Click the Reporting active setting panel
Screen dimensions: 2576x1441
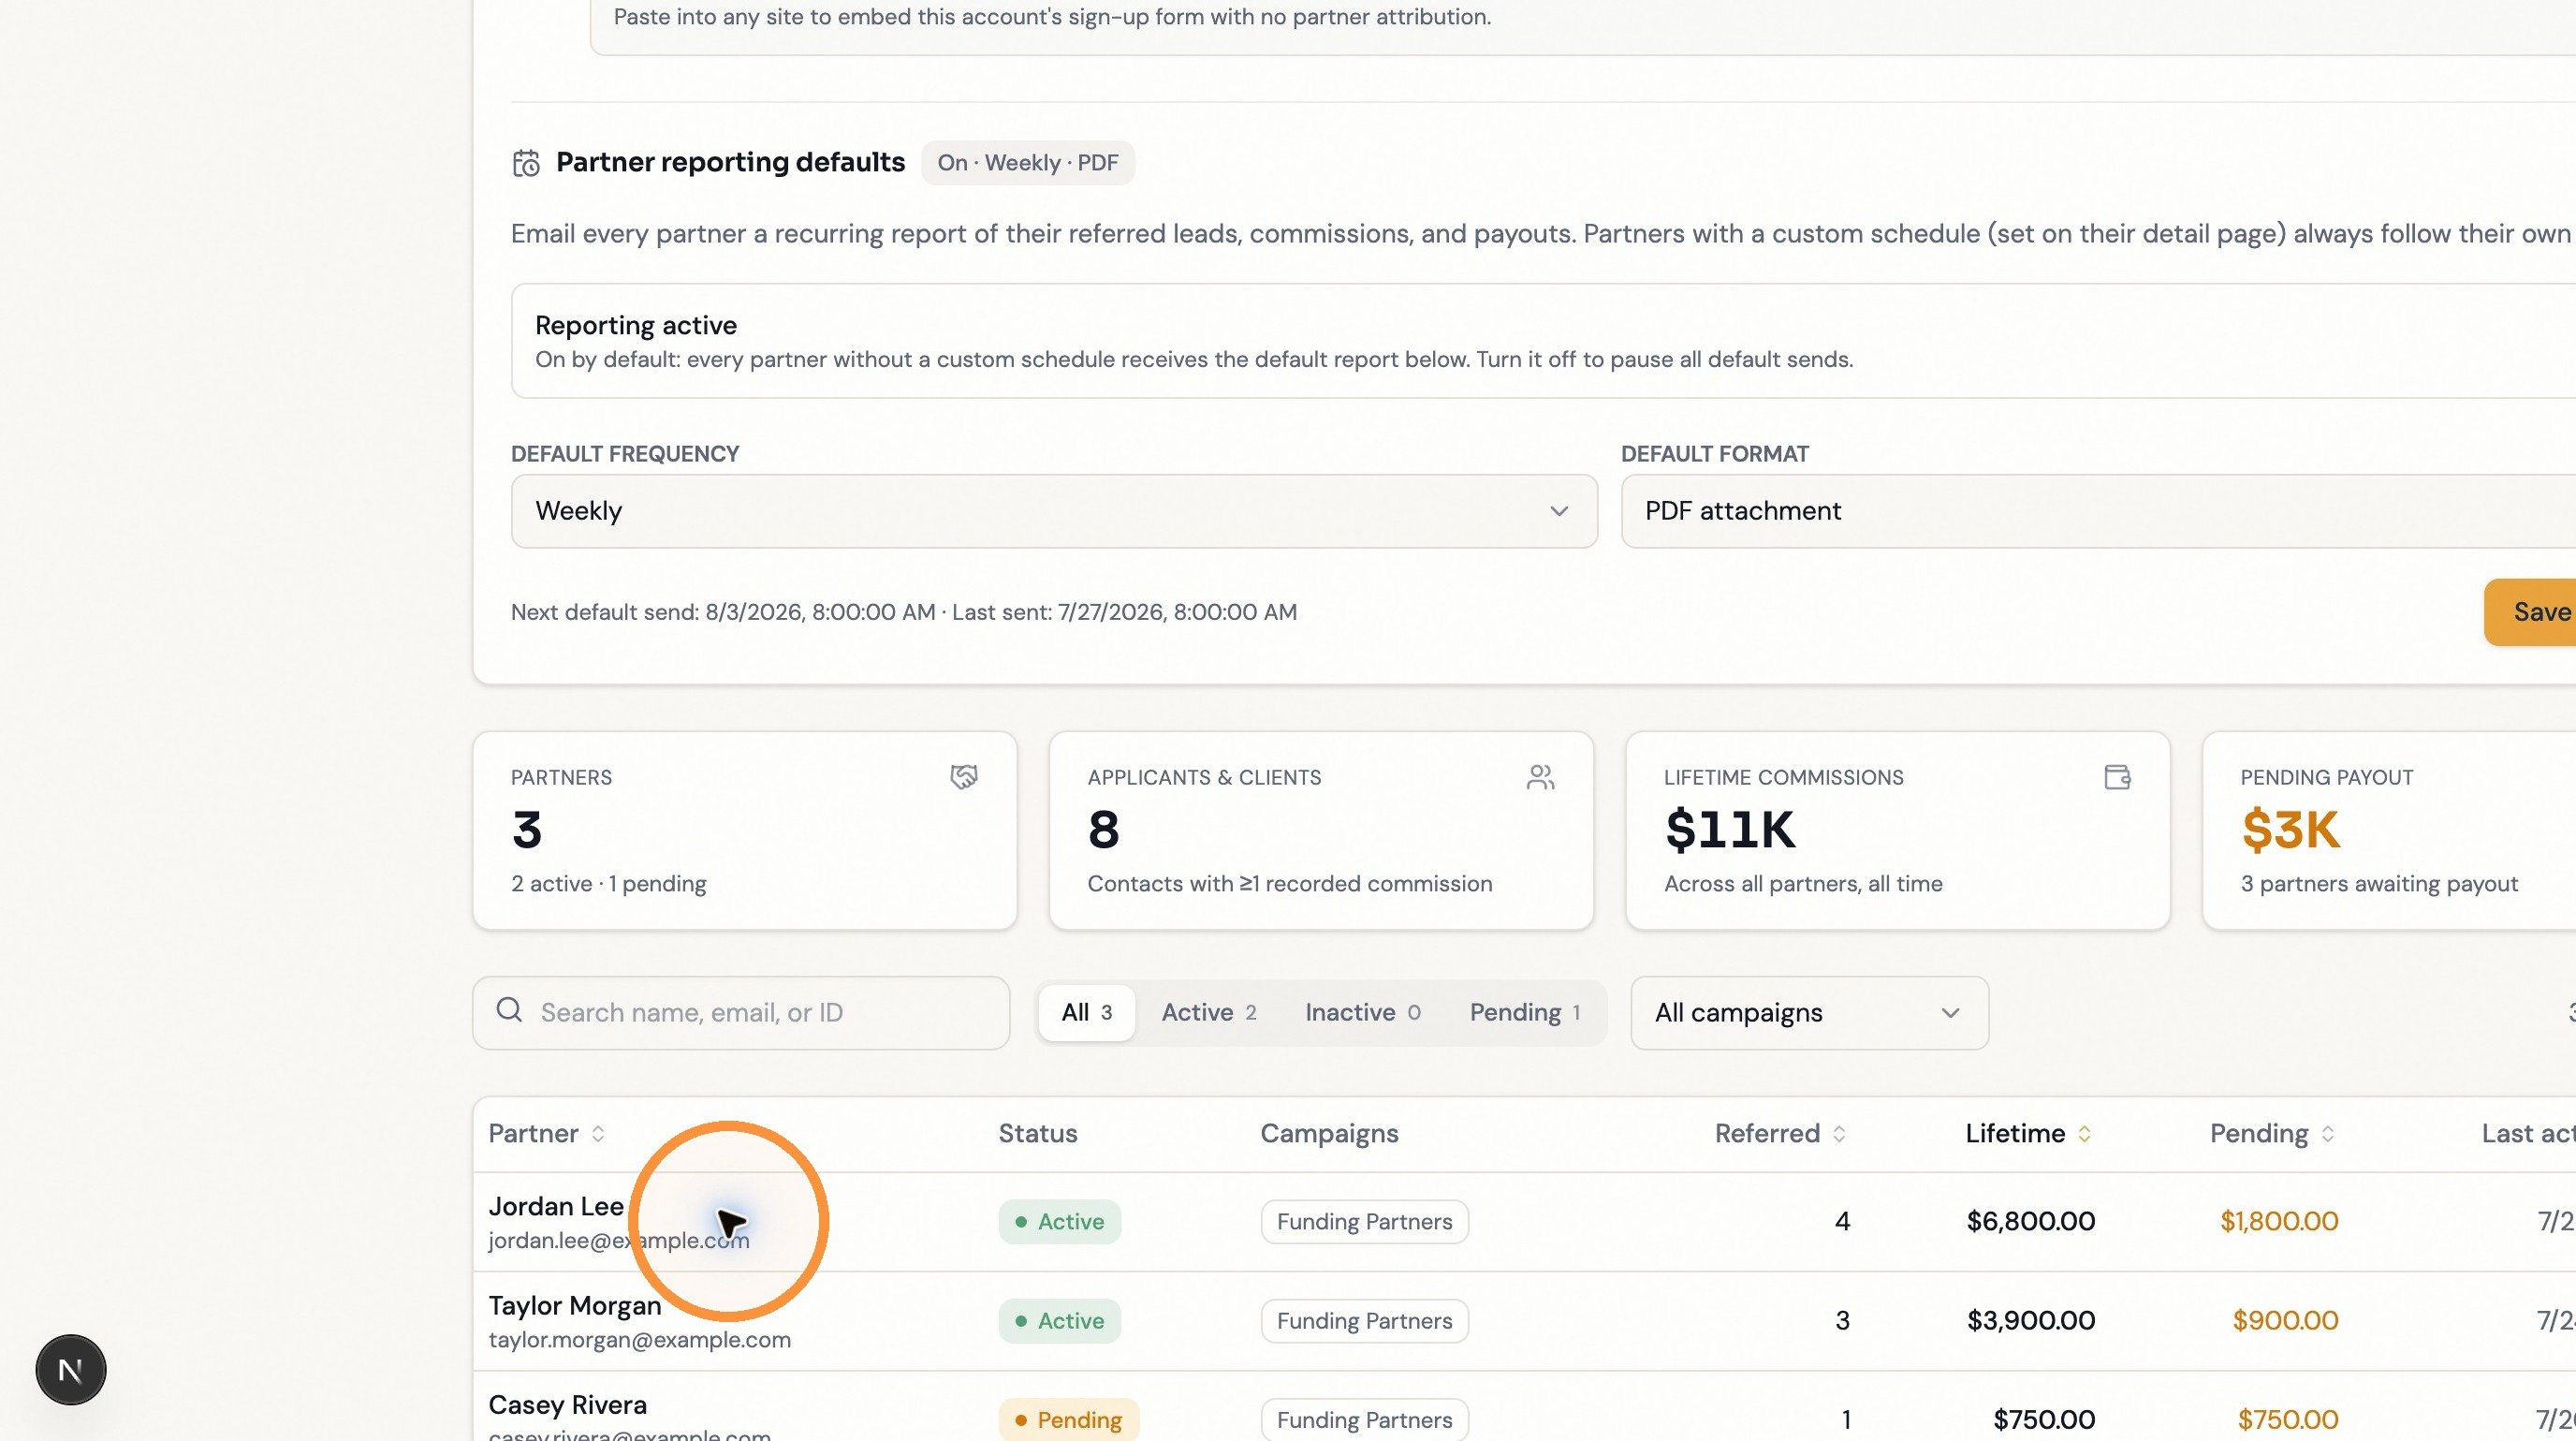[x=1543, y=341]
